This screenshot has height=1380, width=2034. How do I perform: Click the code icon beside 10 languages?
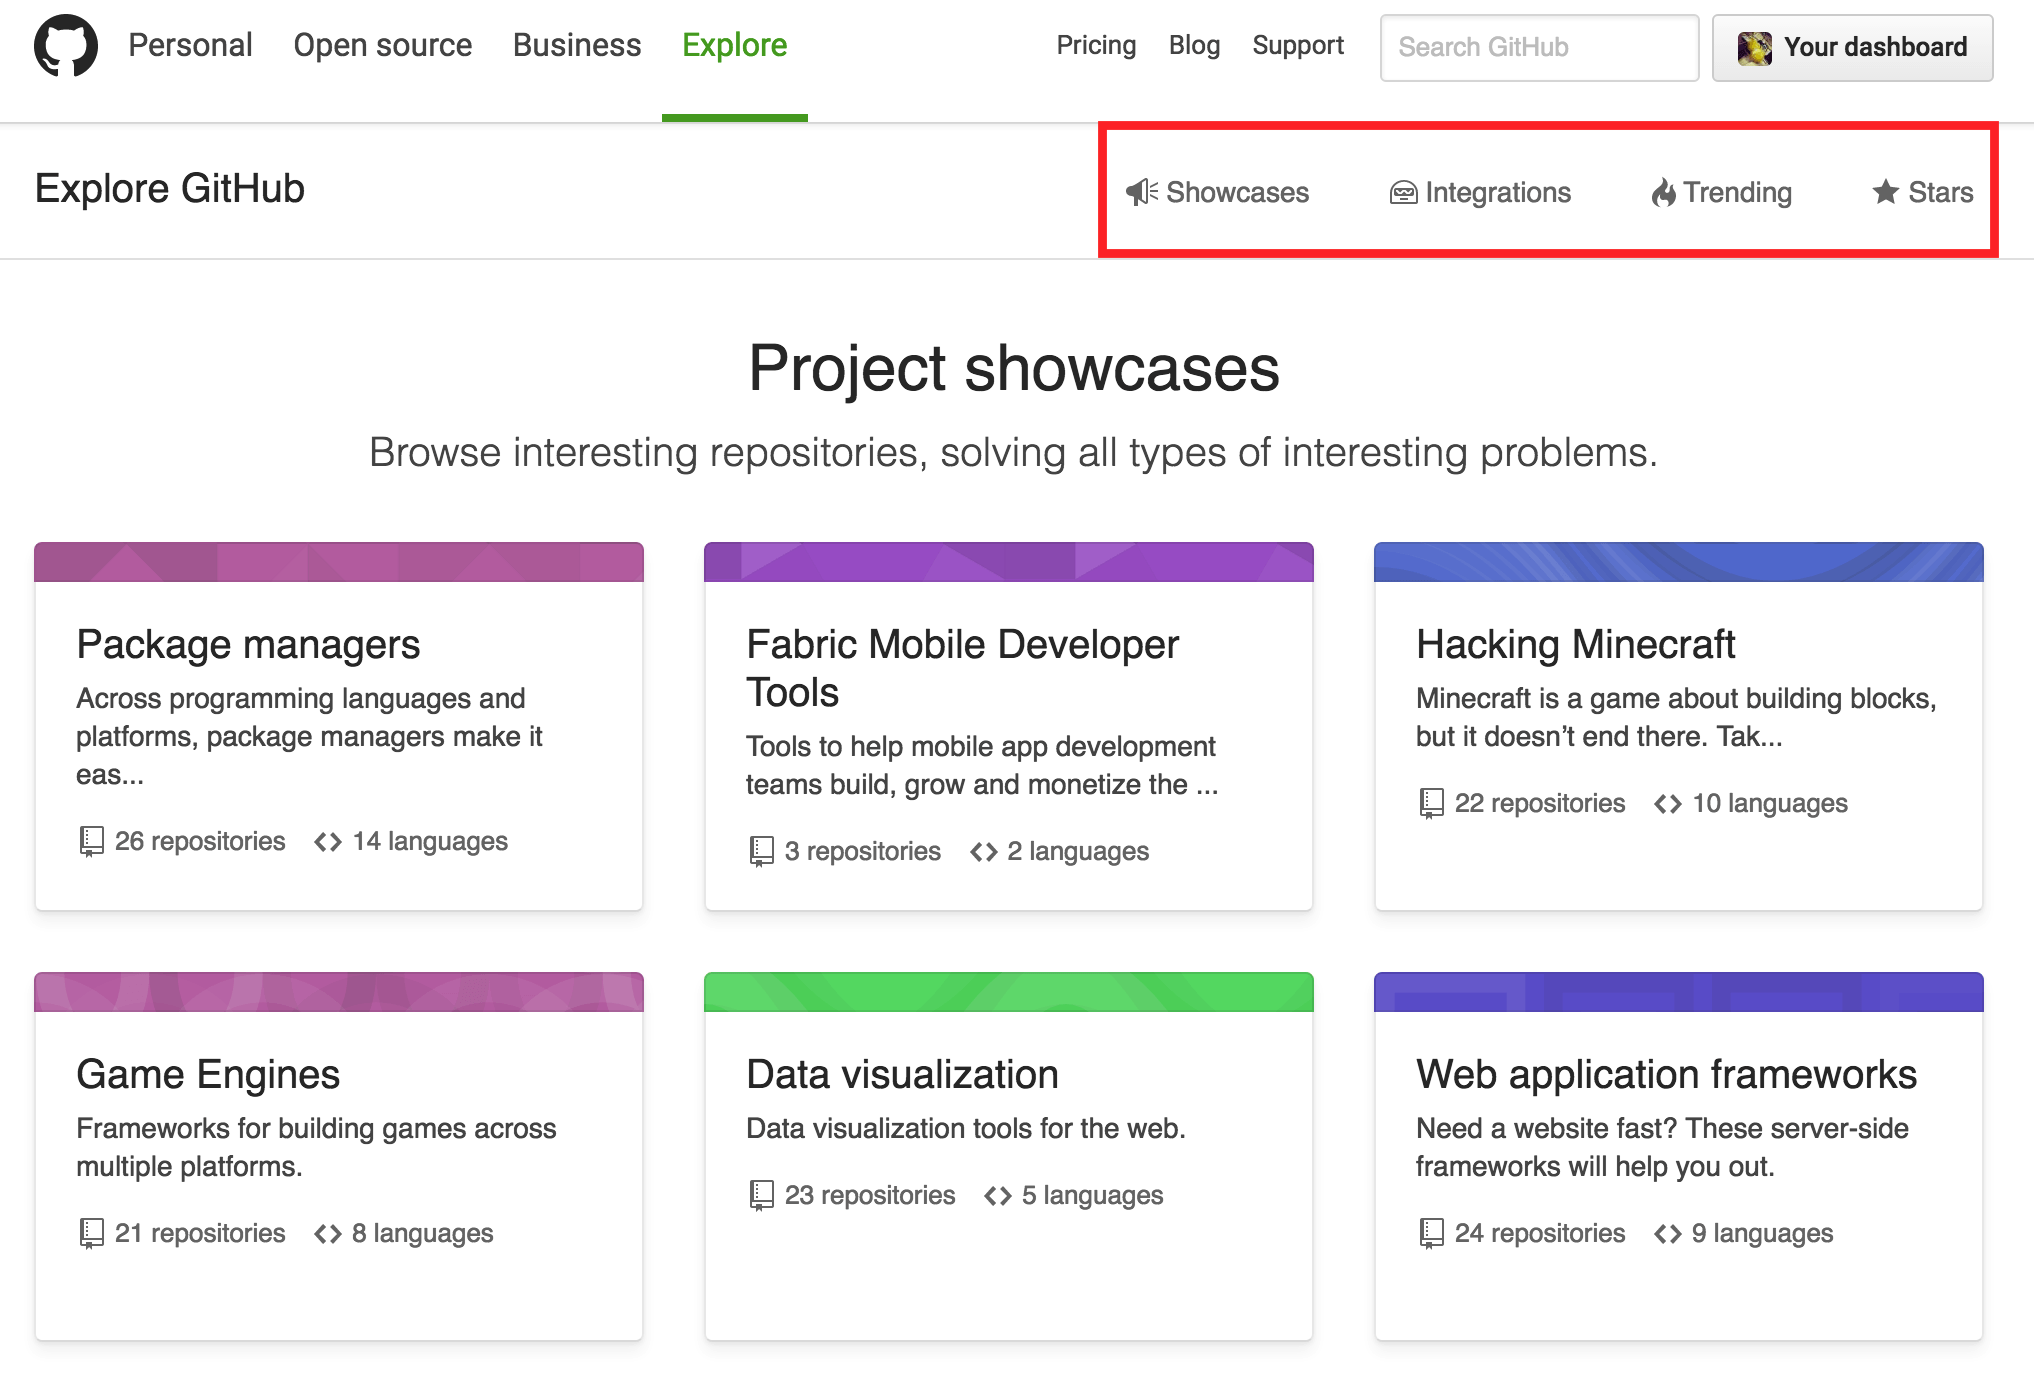[1668, 804]
